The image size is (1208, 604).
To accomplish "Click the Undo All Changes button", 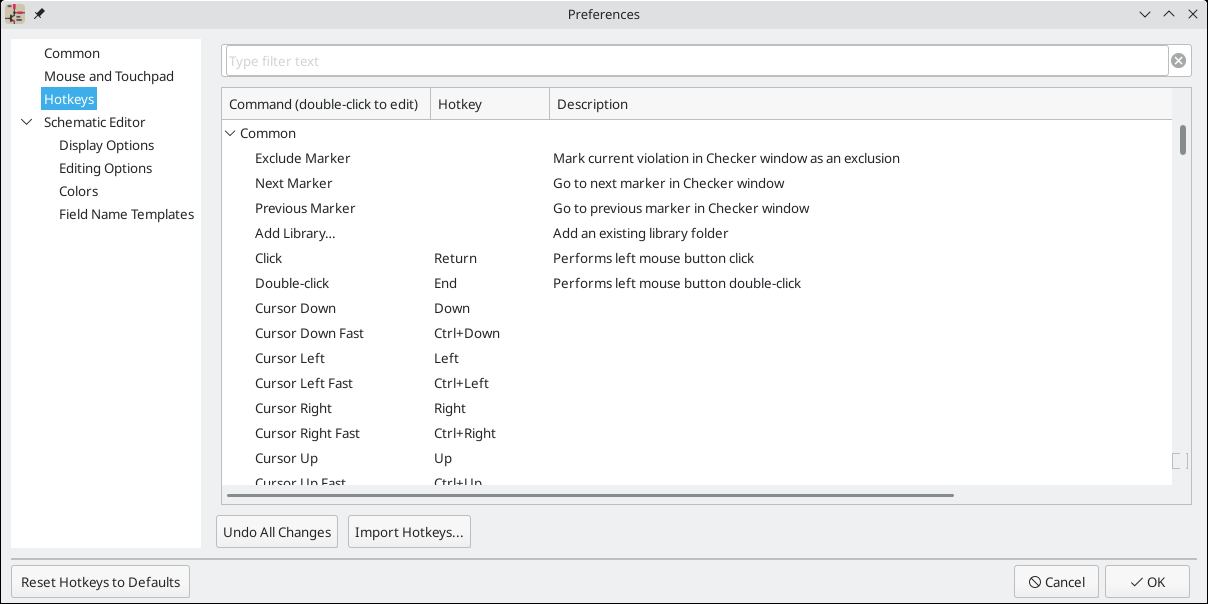I will point(277,532).
